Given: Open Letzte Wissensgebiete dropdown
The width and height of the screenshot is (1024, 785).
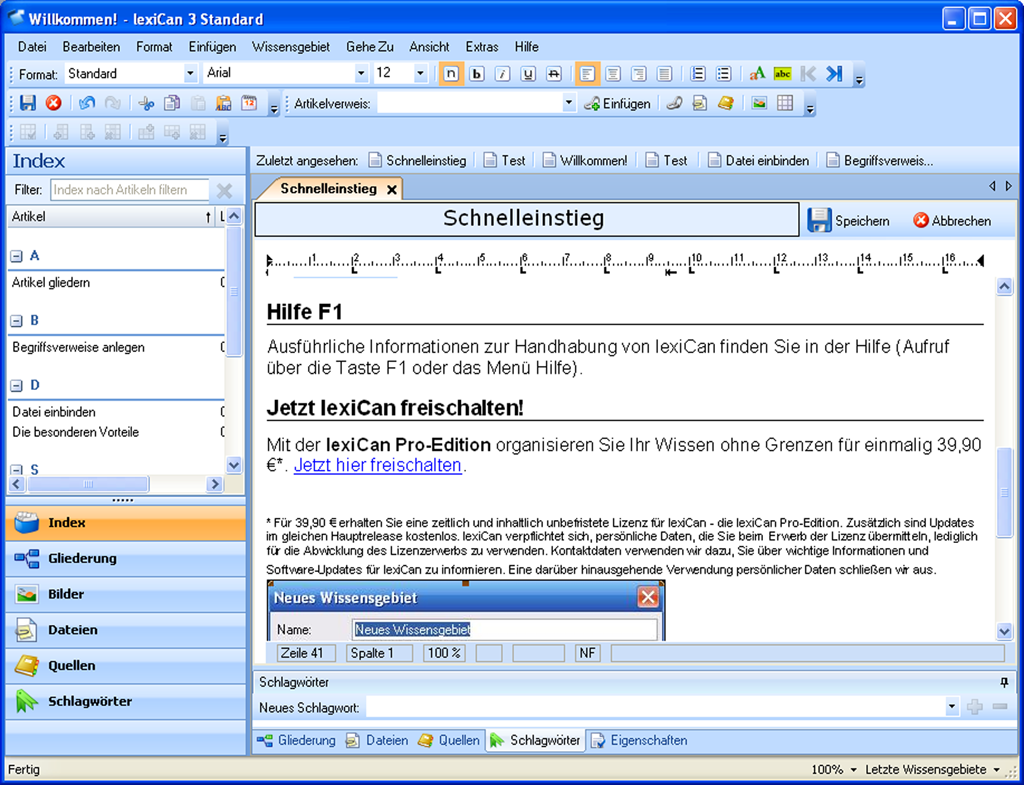Looking at the screenshot, I should tap(932, 770).
